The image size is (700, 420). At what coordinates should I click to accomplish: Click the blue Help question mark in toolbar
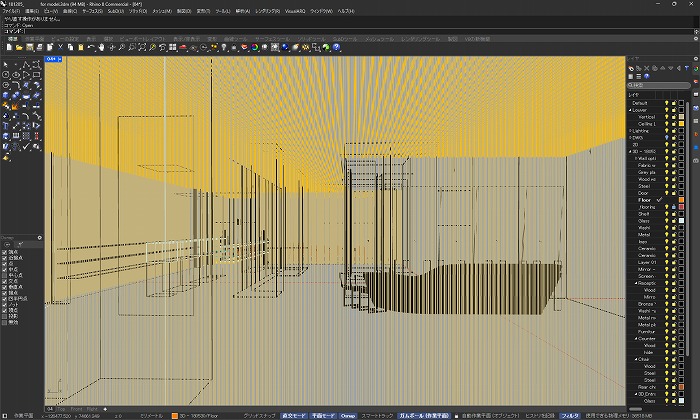point(337,47)
